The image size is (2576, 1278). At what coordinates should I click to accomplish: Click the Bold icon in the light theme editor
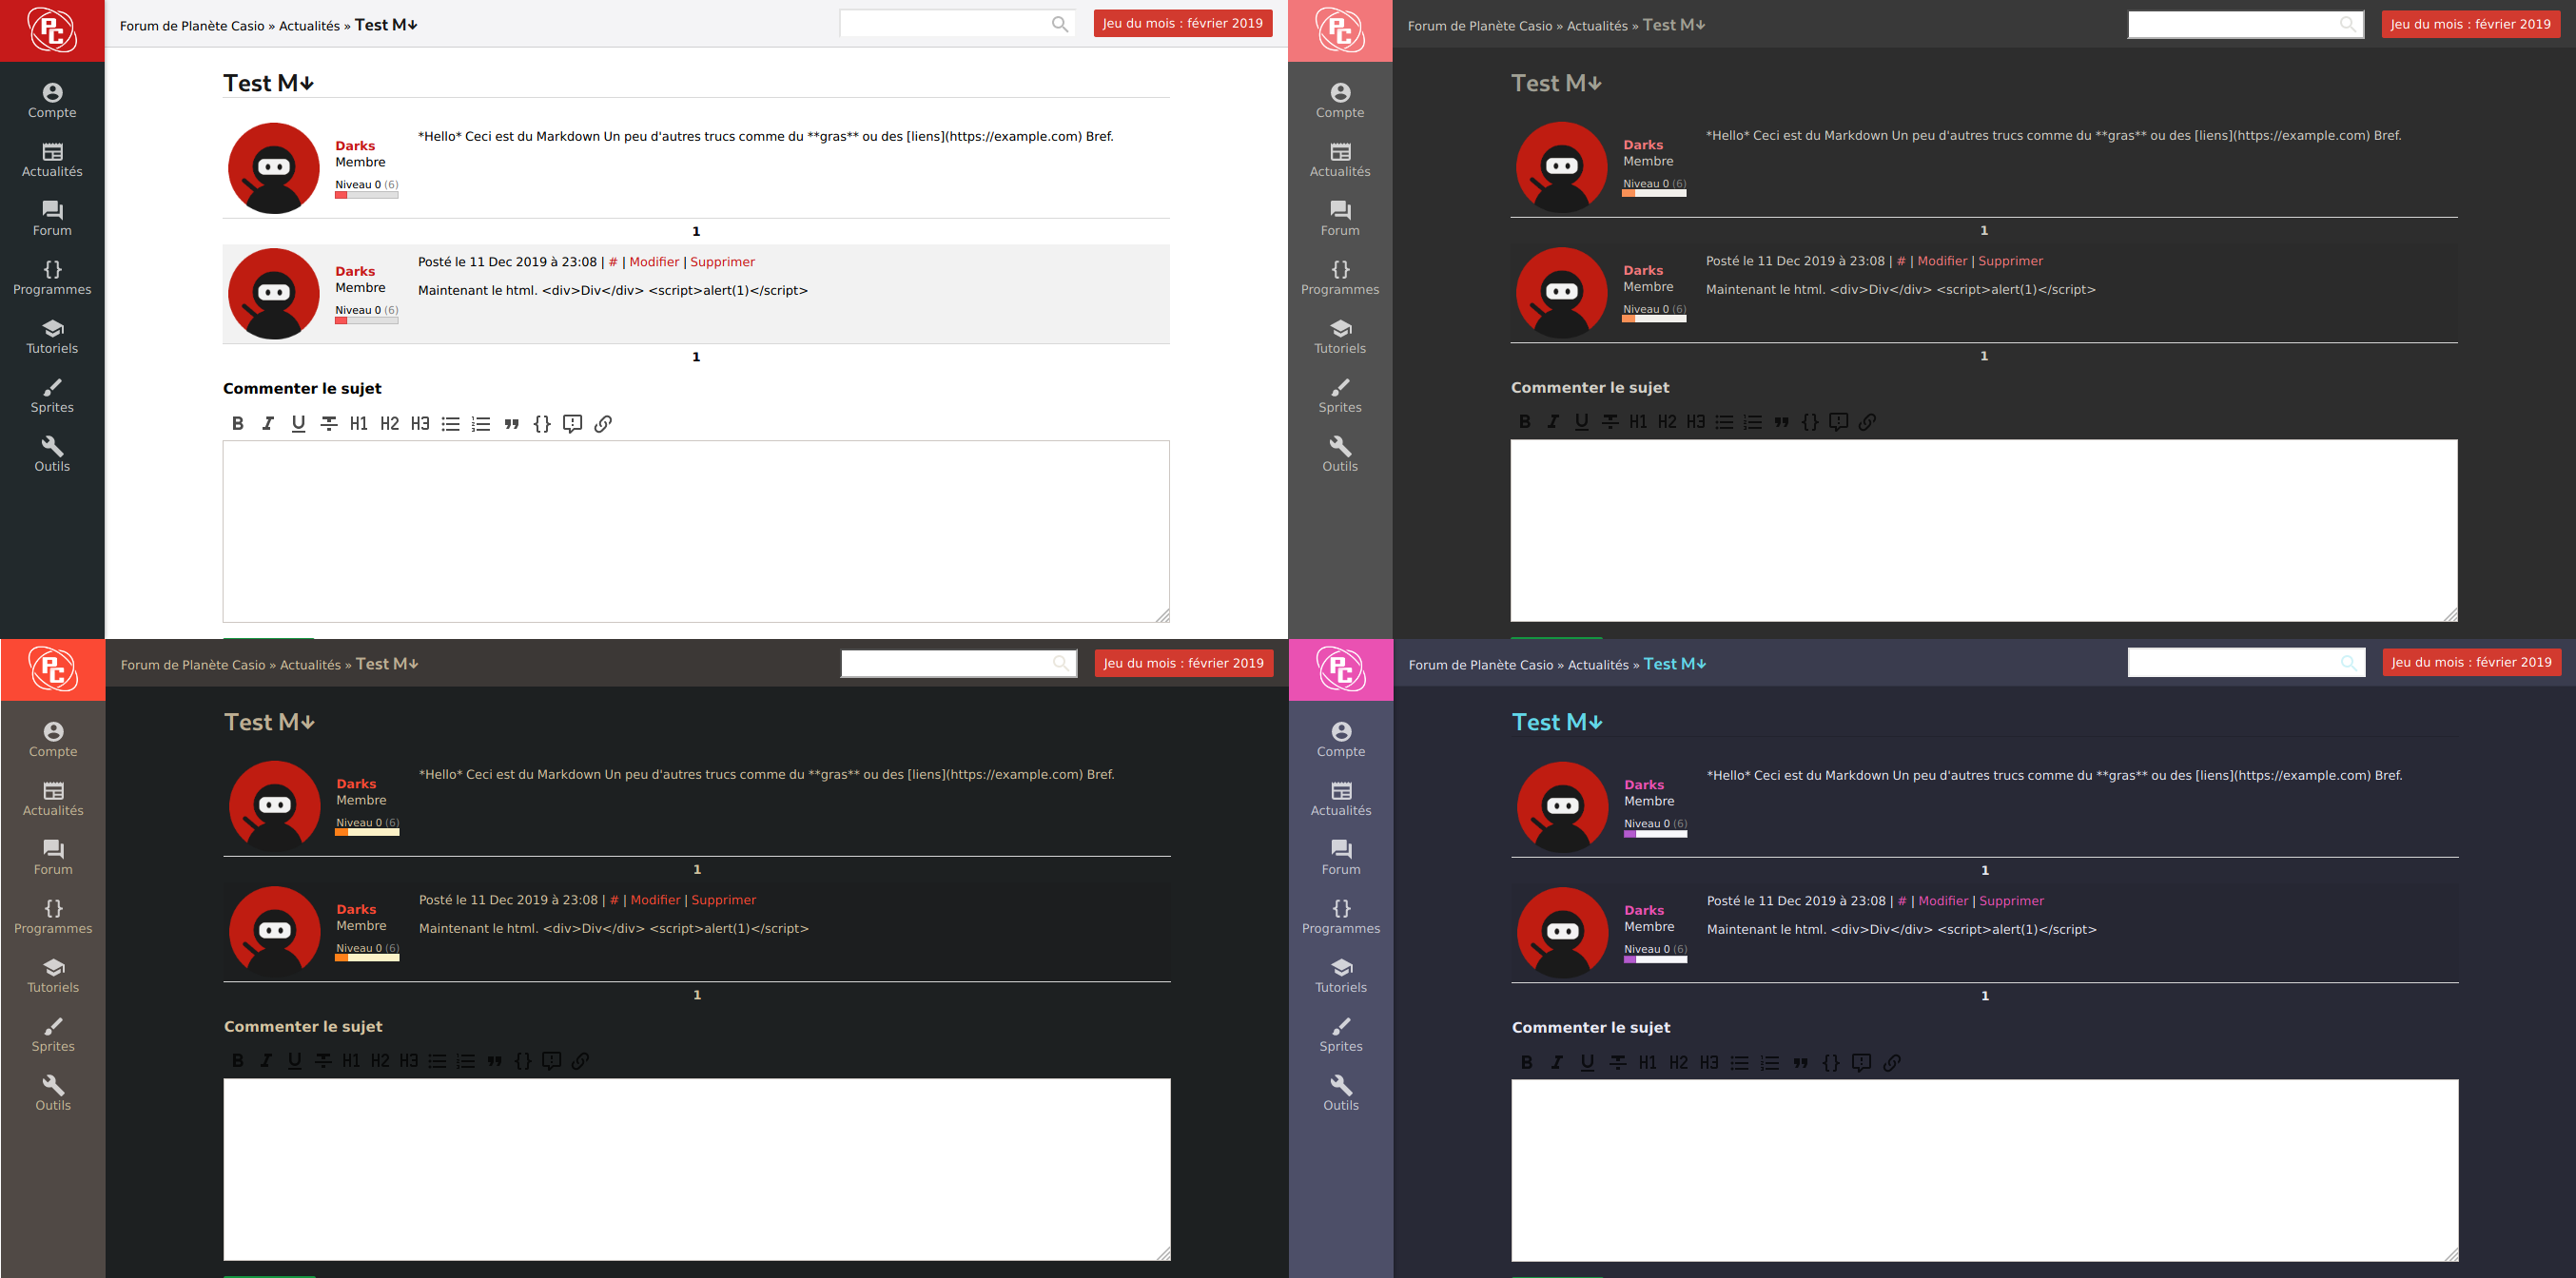pos(238,423)
